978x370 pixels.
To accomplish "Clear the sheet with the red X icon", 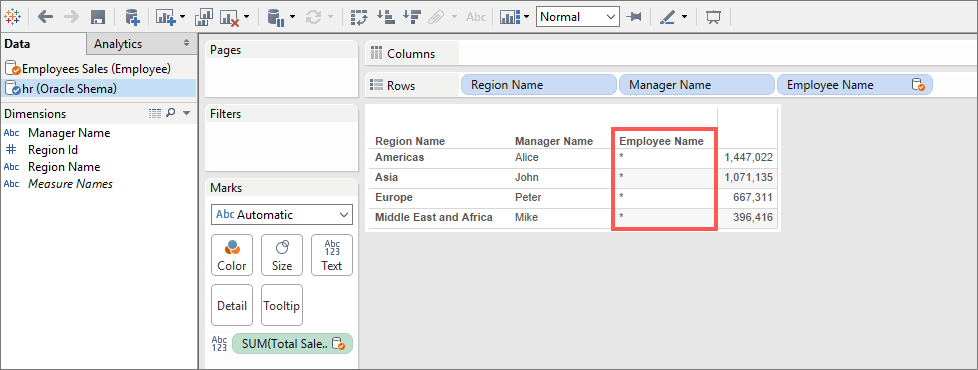I will 230,17.
